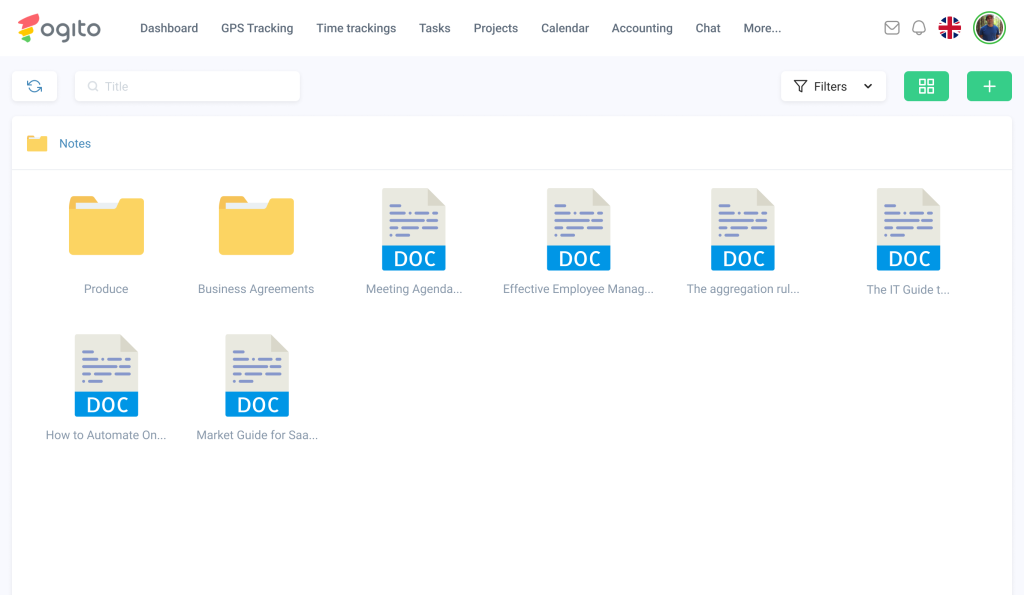This screenshot has width=1024, height=595.
Task: Open the GPS Tracking menu
Action: (257, 28)
